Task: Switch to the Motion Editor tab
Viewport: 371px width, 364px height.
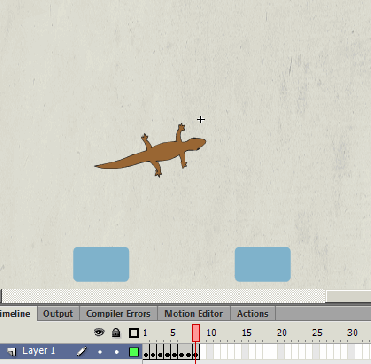Action: [x=194, y=314]
